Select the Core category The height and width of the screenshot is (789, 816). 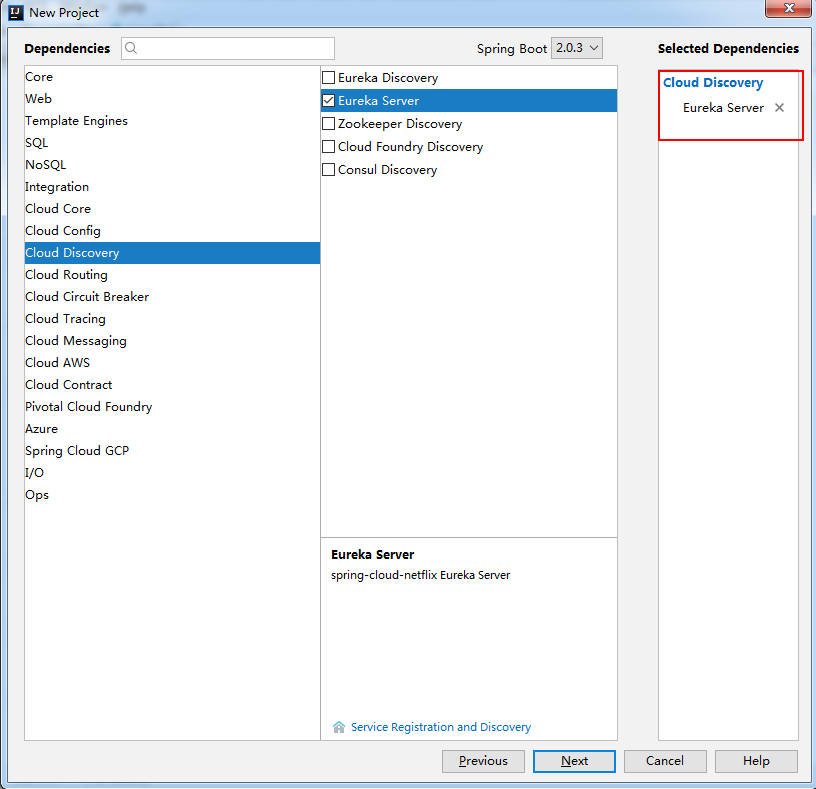click(x=172, y=77)
